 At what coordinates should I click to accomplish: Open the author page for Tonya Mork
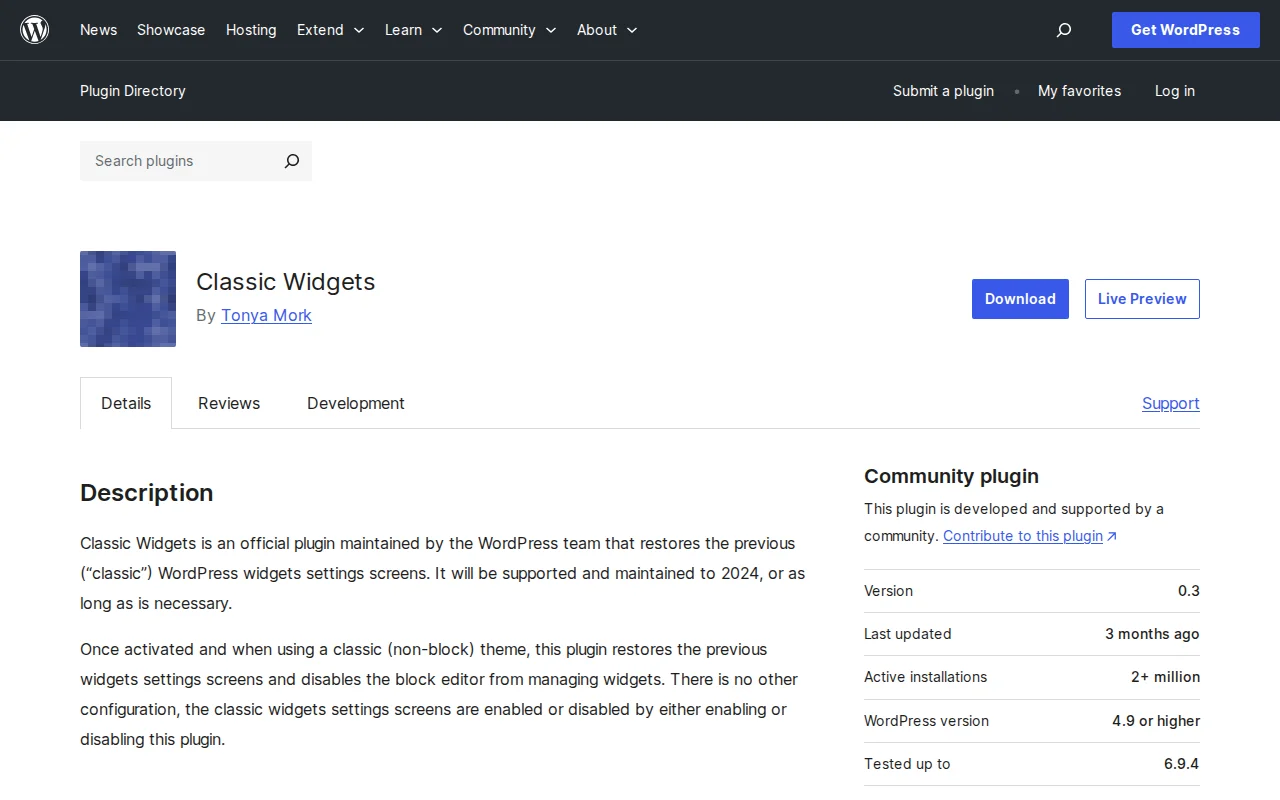coord(266,315)
